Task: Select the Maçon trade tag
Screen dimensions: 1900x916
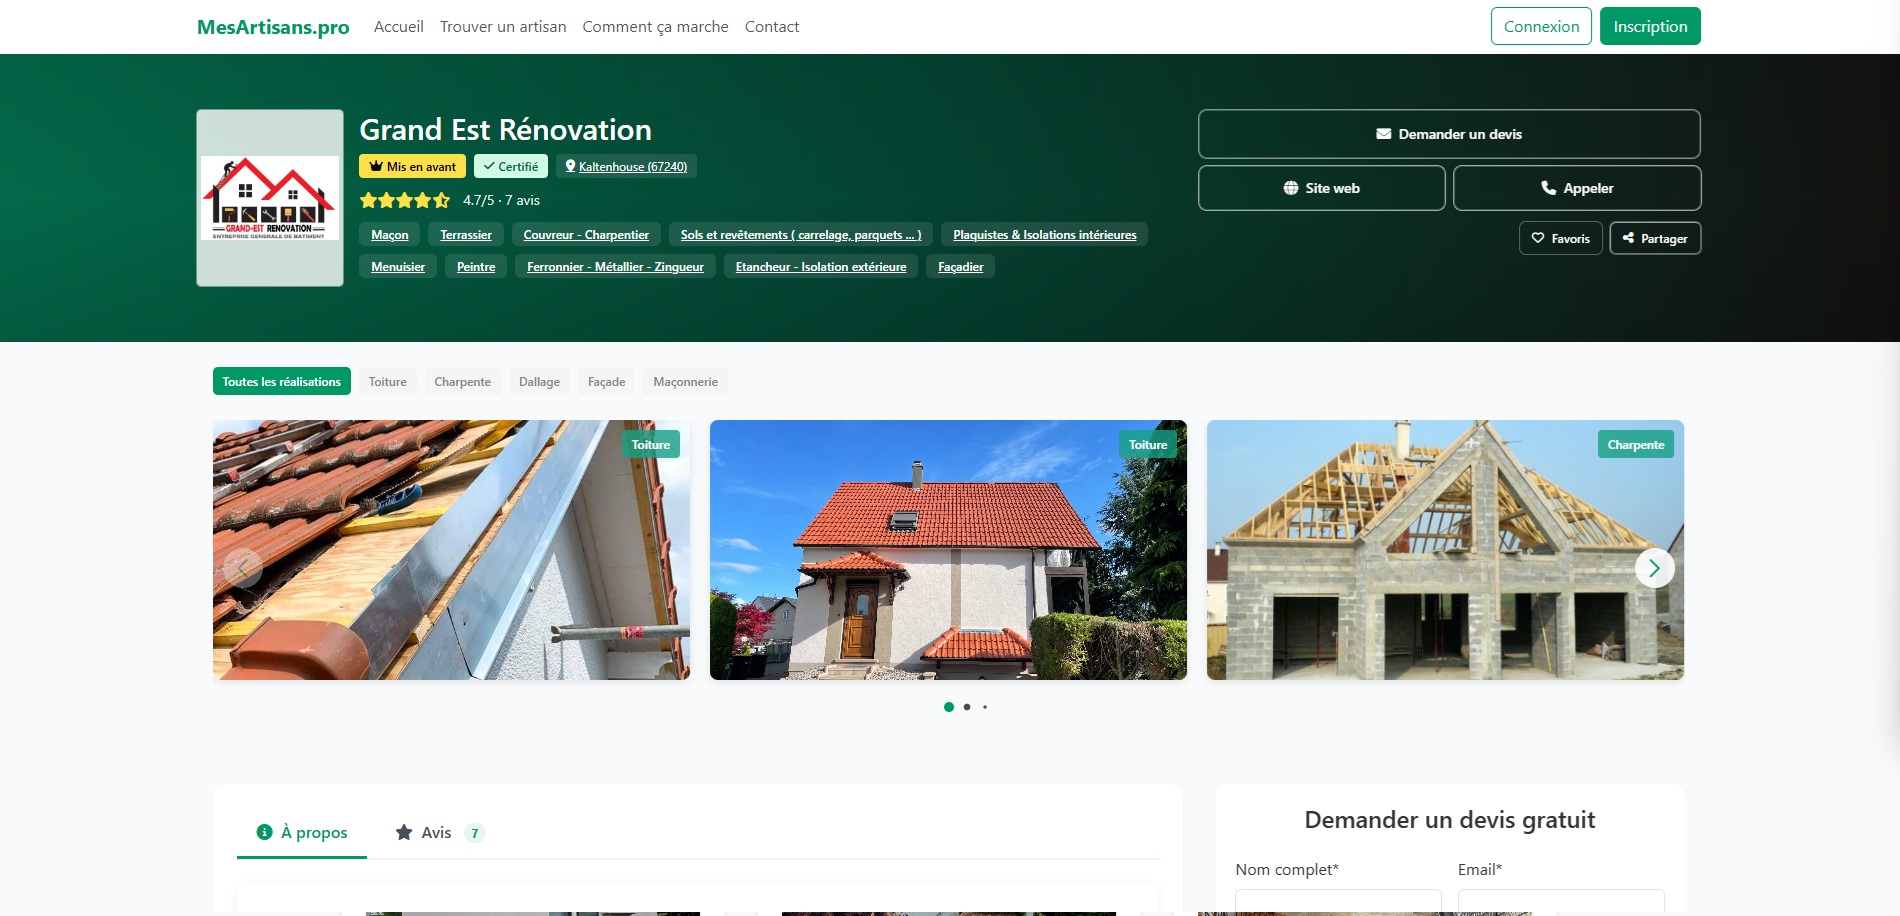Action: [390, 235]
